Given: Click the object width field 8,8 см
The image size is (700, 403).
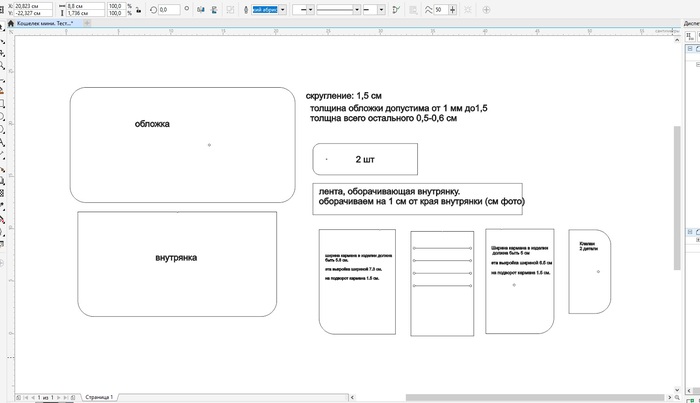Looking at the screenshot, I should (x=85, y=6).
